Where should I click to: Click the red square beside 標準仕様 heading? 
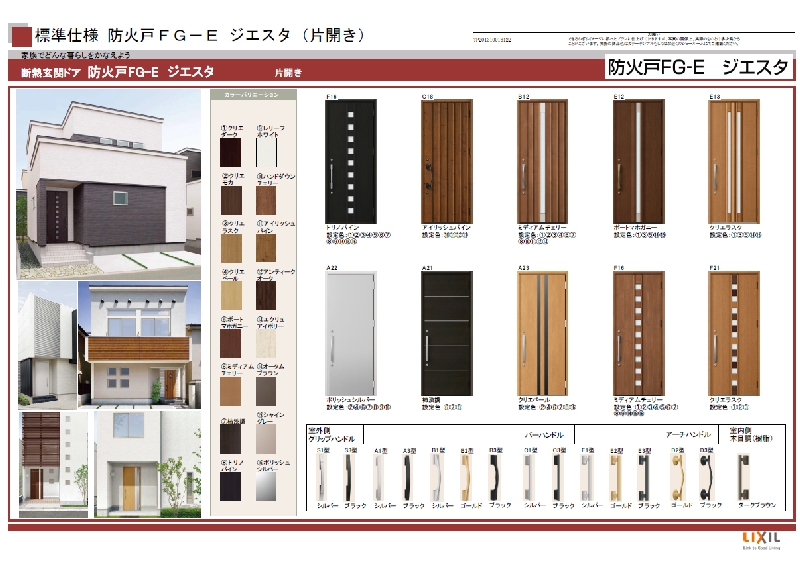tap(21, 37)
